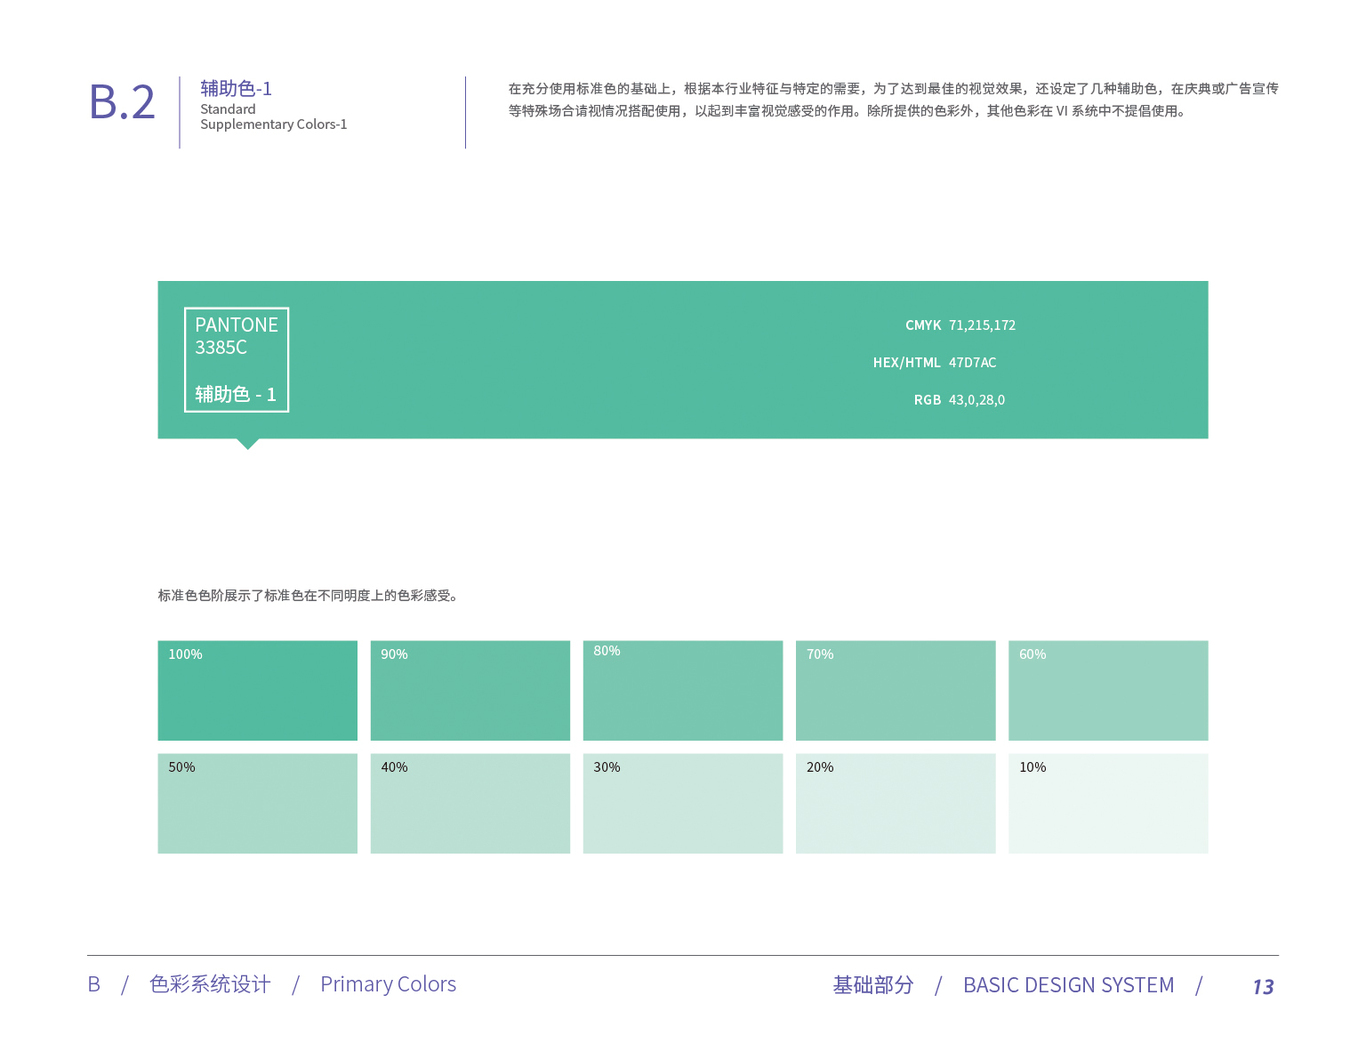
Task: Choose the 20% tint swatch
Action: click(x=896, y=803)
